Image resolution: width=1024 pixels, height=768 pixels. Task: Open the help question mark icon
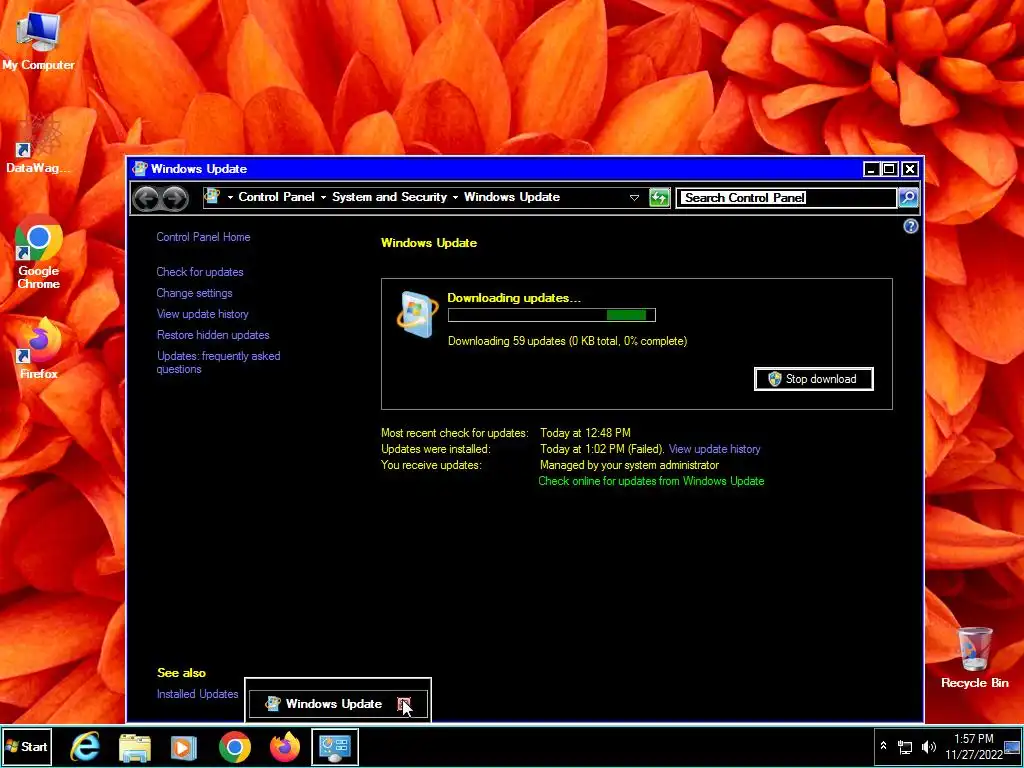click(910, 226)
